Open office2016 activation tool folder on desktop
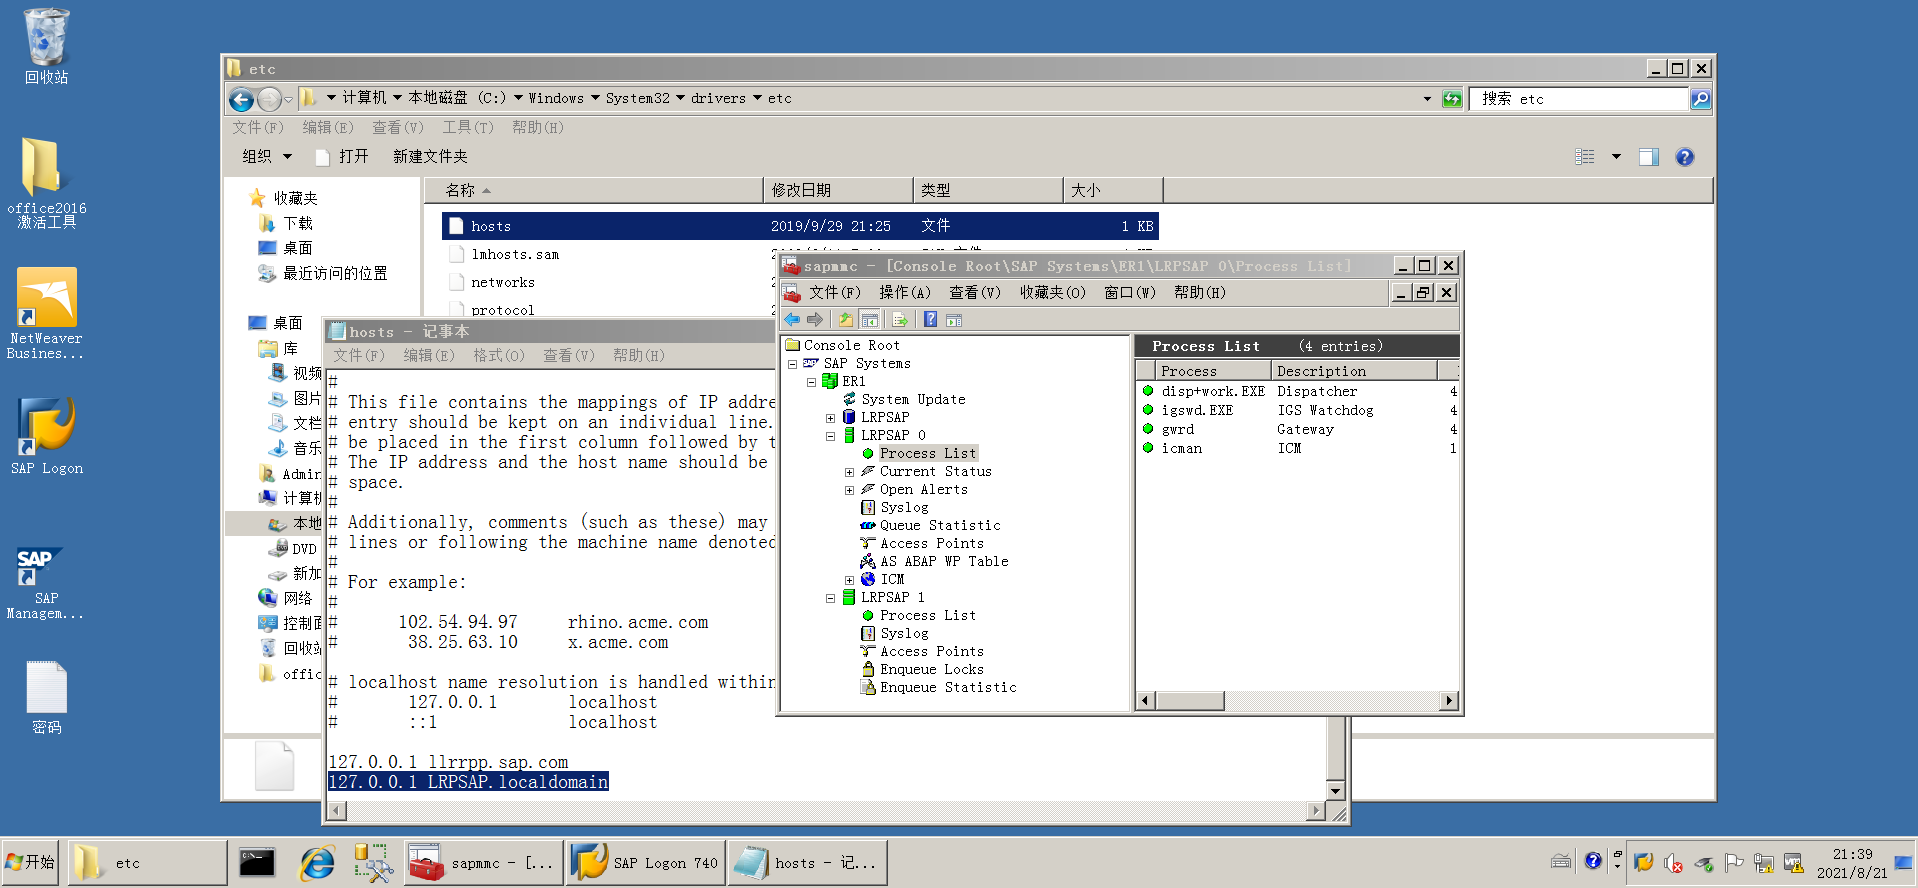The image size is (1918, 888). coord(46,183)
